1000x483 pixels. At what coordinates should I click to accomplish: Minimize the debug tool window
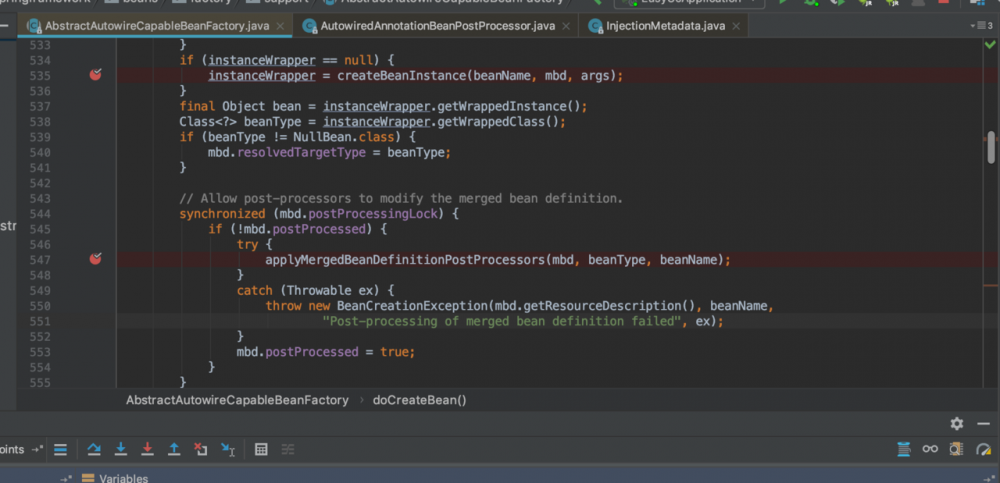pos(984,423)
